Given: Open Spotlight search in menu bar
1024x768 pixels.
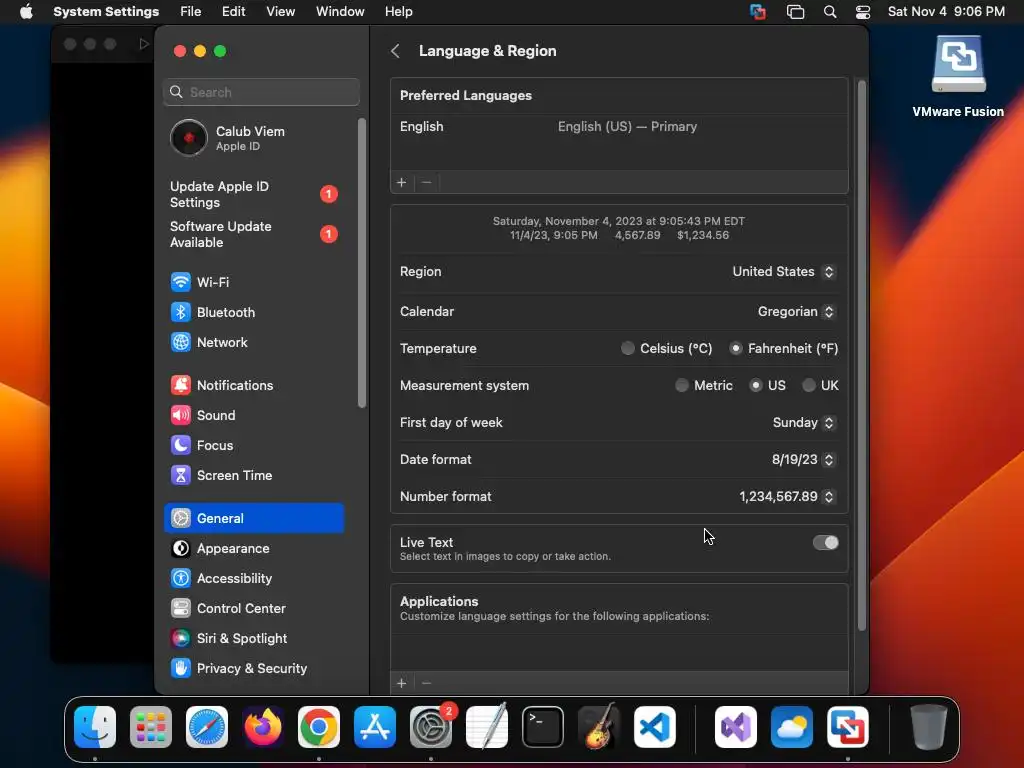Looking at the screenshot, I should click(830, 12).
